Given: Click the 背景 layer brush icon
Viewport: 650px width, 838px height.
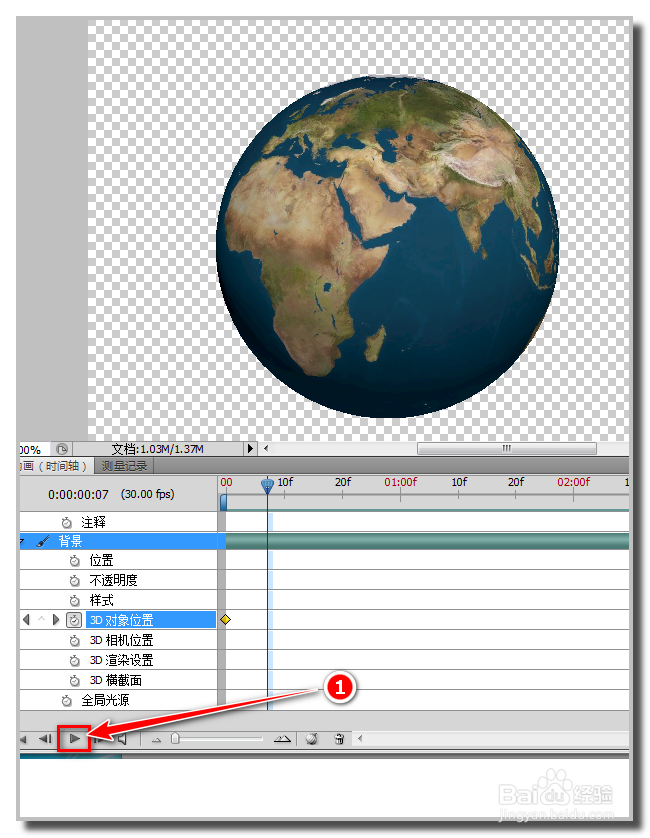Looking at the screenshot, I should tap(43, 541).
